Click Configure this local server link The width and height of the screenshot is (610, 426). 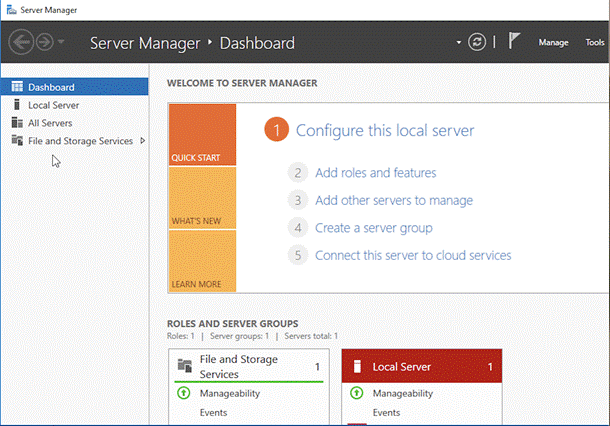pyautogui.click(x=385, y=130)
